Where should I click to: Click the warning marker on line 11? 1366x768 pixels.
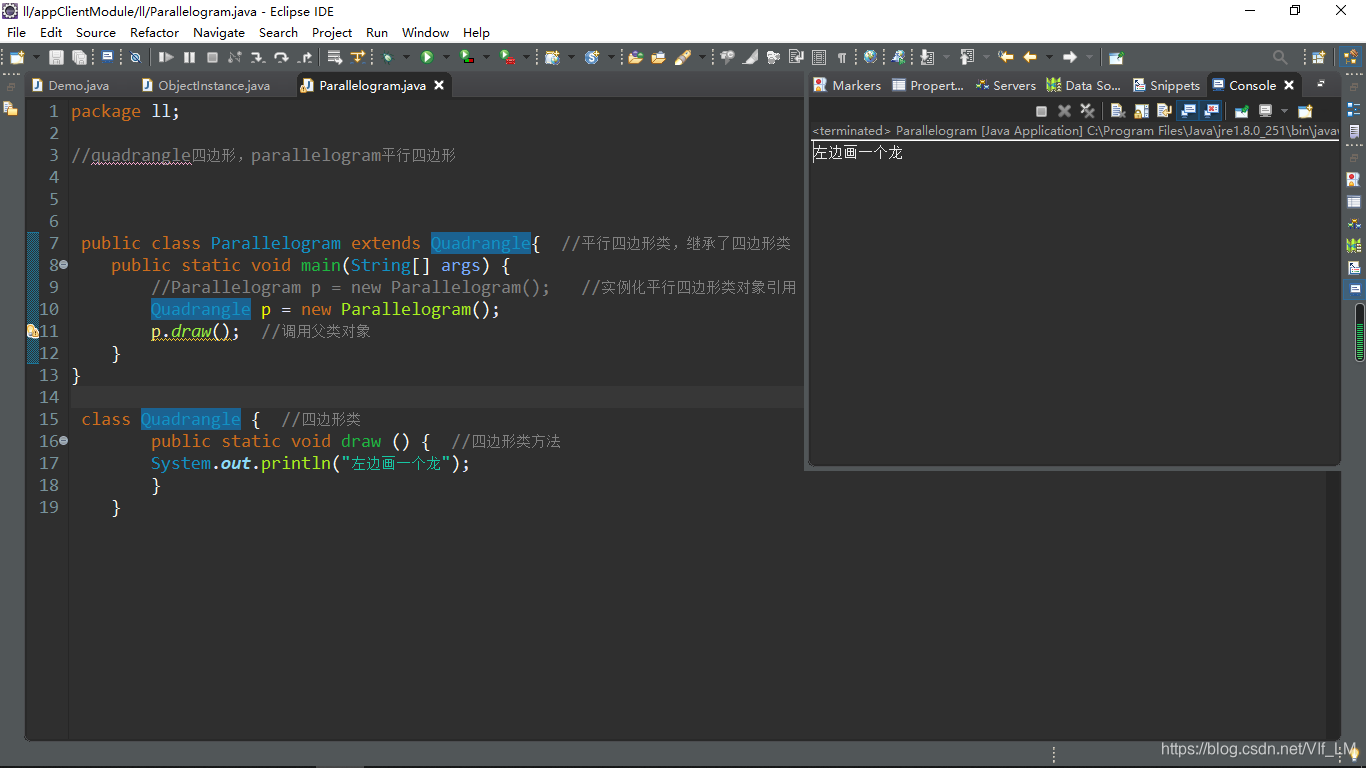click(x=33, y=331)
